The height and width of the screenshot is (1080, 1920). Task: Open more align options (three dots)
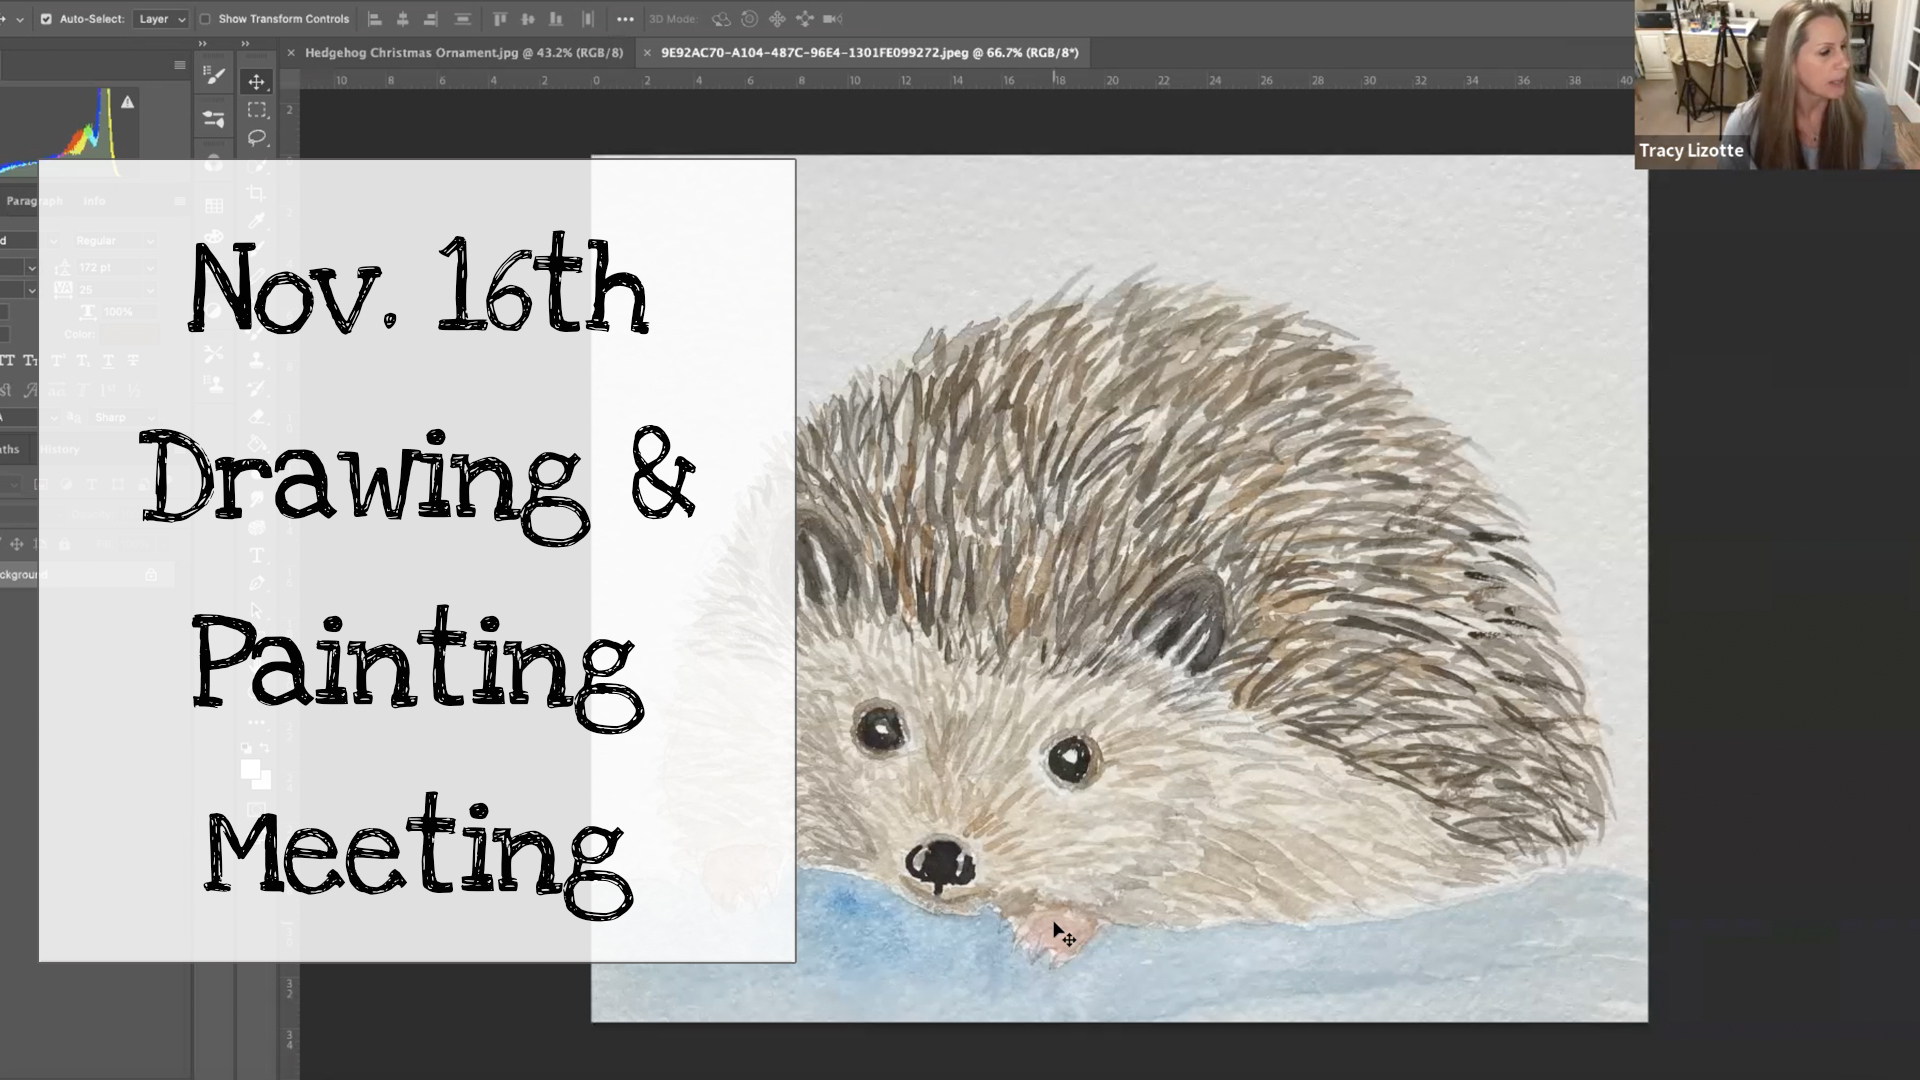(625, 19)
